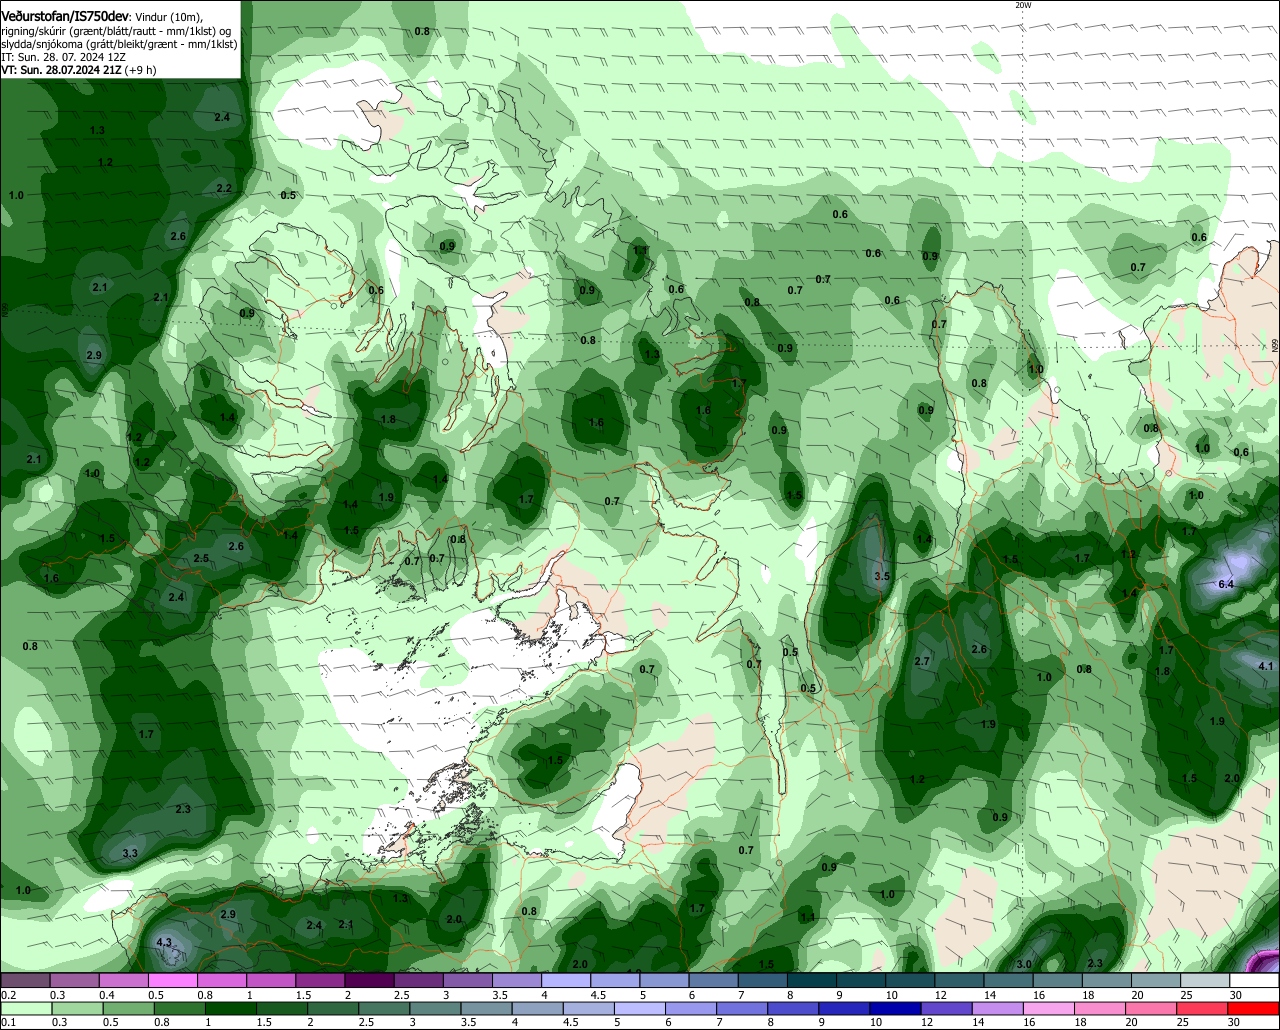The image size is (1280, 1030).
Task: Click the '4.5' label under the top legend row
Action: [598, 995]
